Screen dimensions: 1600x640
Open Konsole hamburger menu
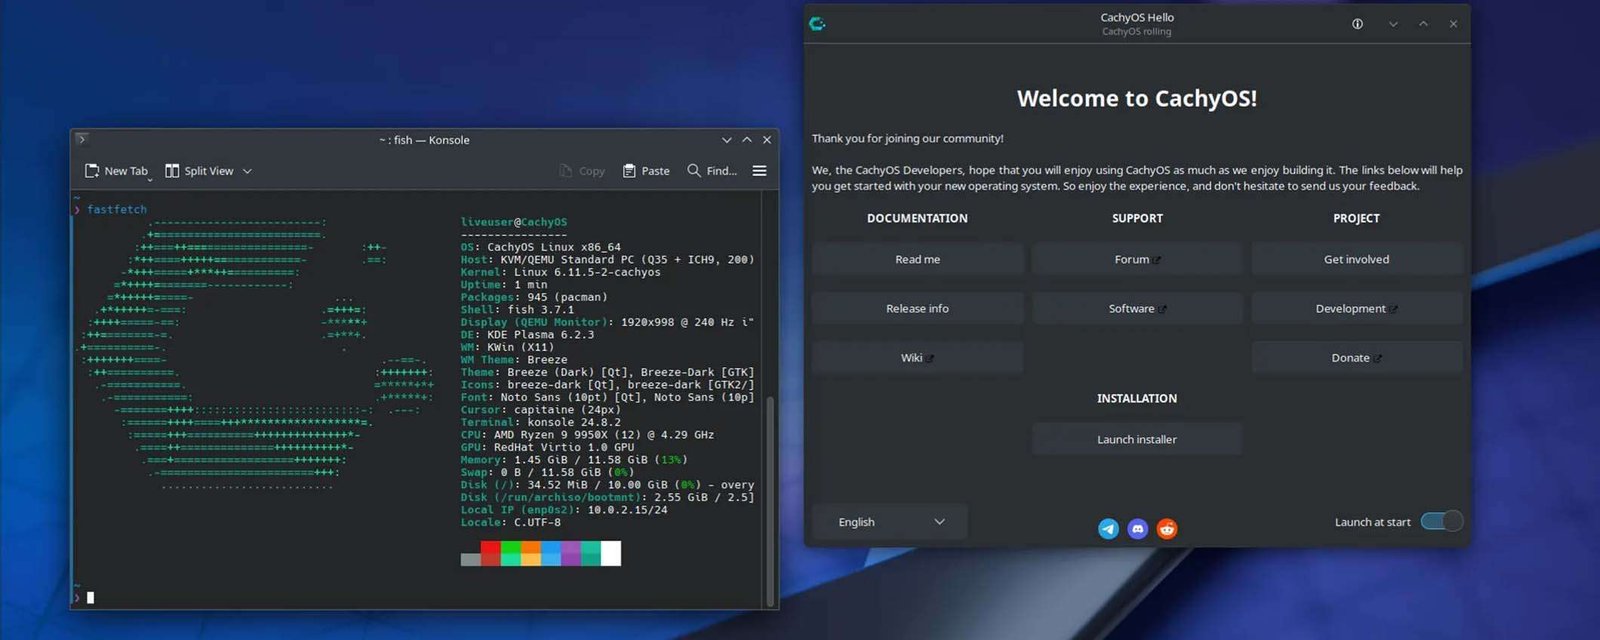pyautogui.click(x=760, y=171)
